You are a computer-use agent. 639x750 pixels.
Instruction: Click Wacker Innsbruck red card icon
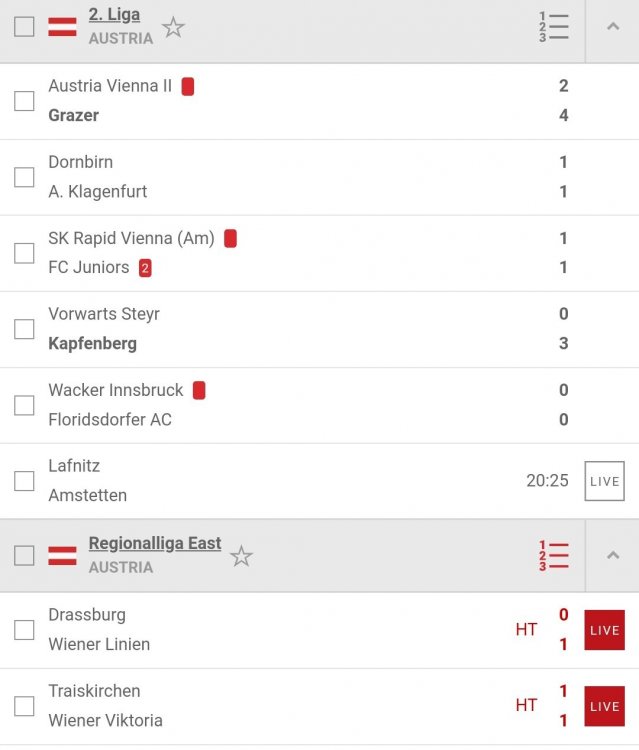click(199, 390)
